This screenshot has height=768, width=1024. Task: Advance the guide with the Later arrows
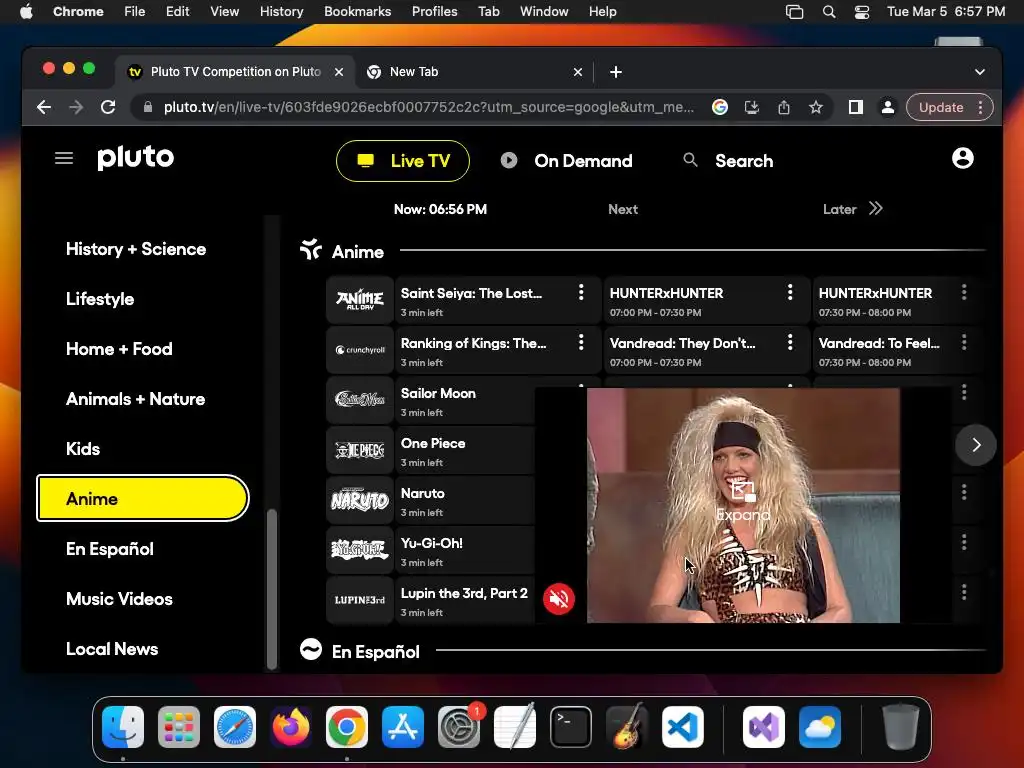[x=875, y=208]
